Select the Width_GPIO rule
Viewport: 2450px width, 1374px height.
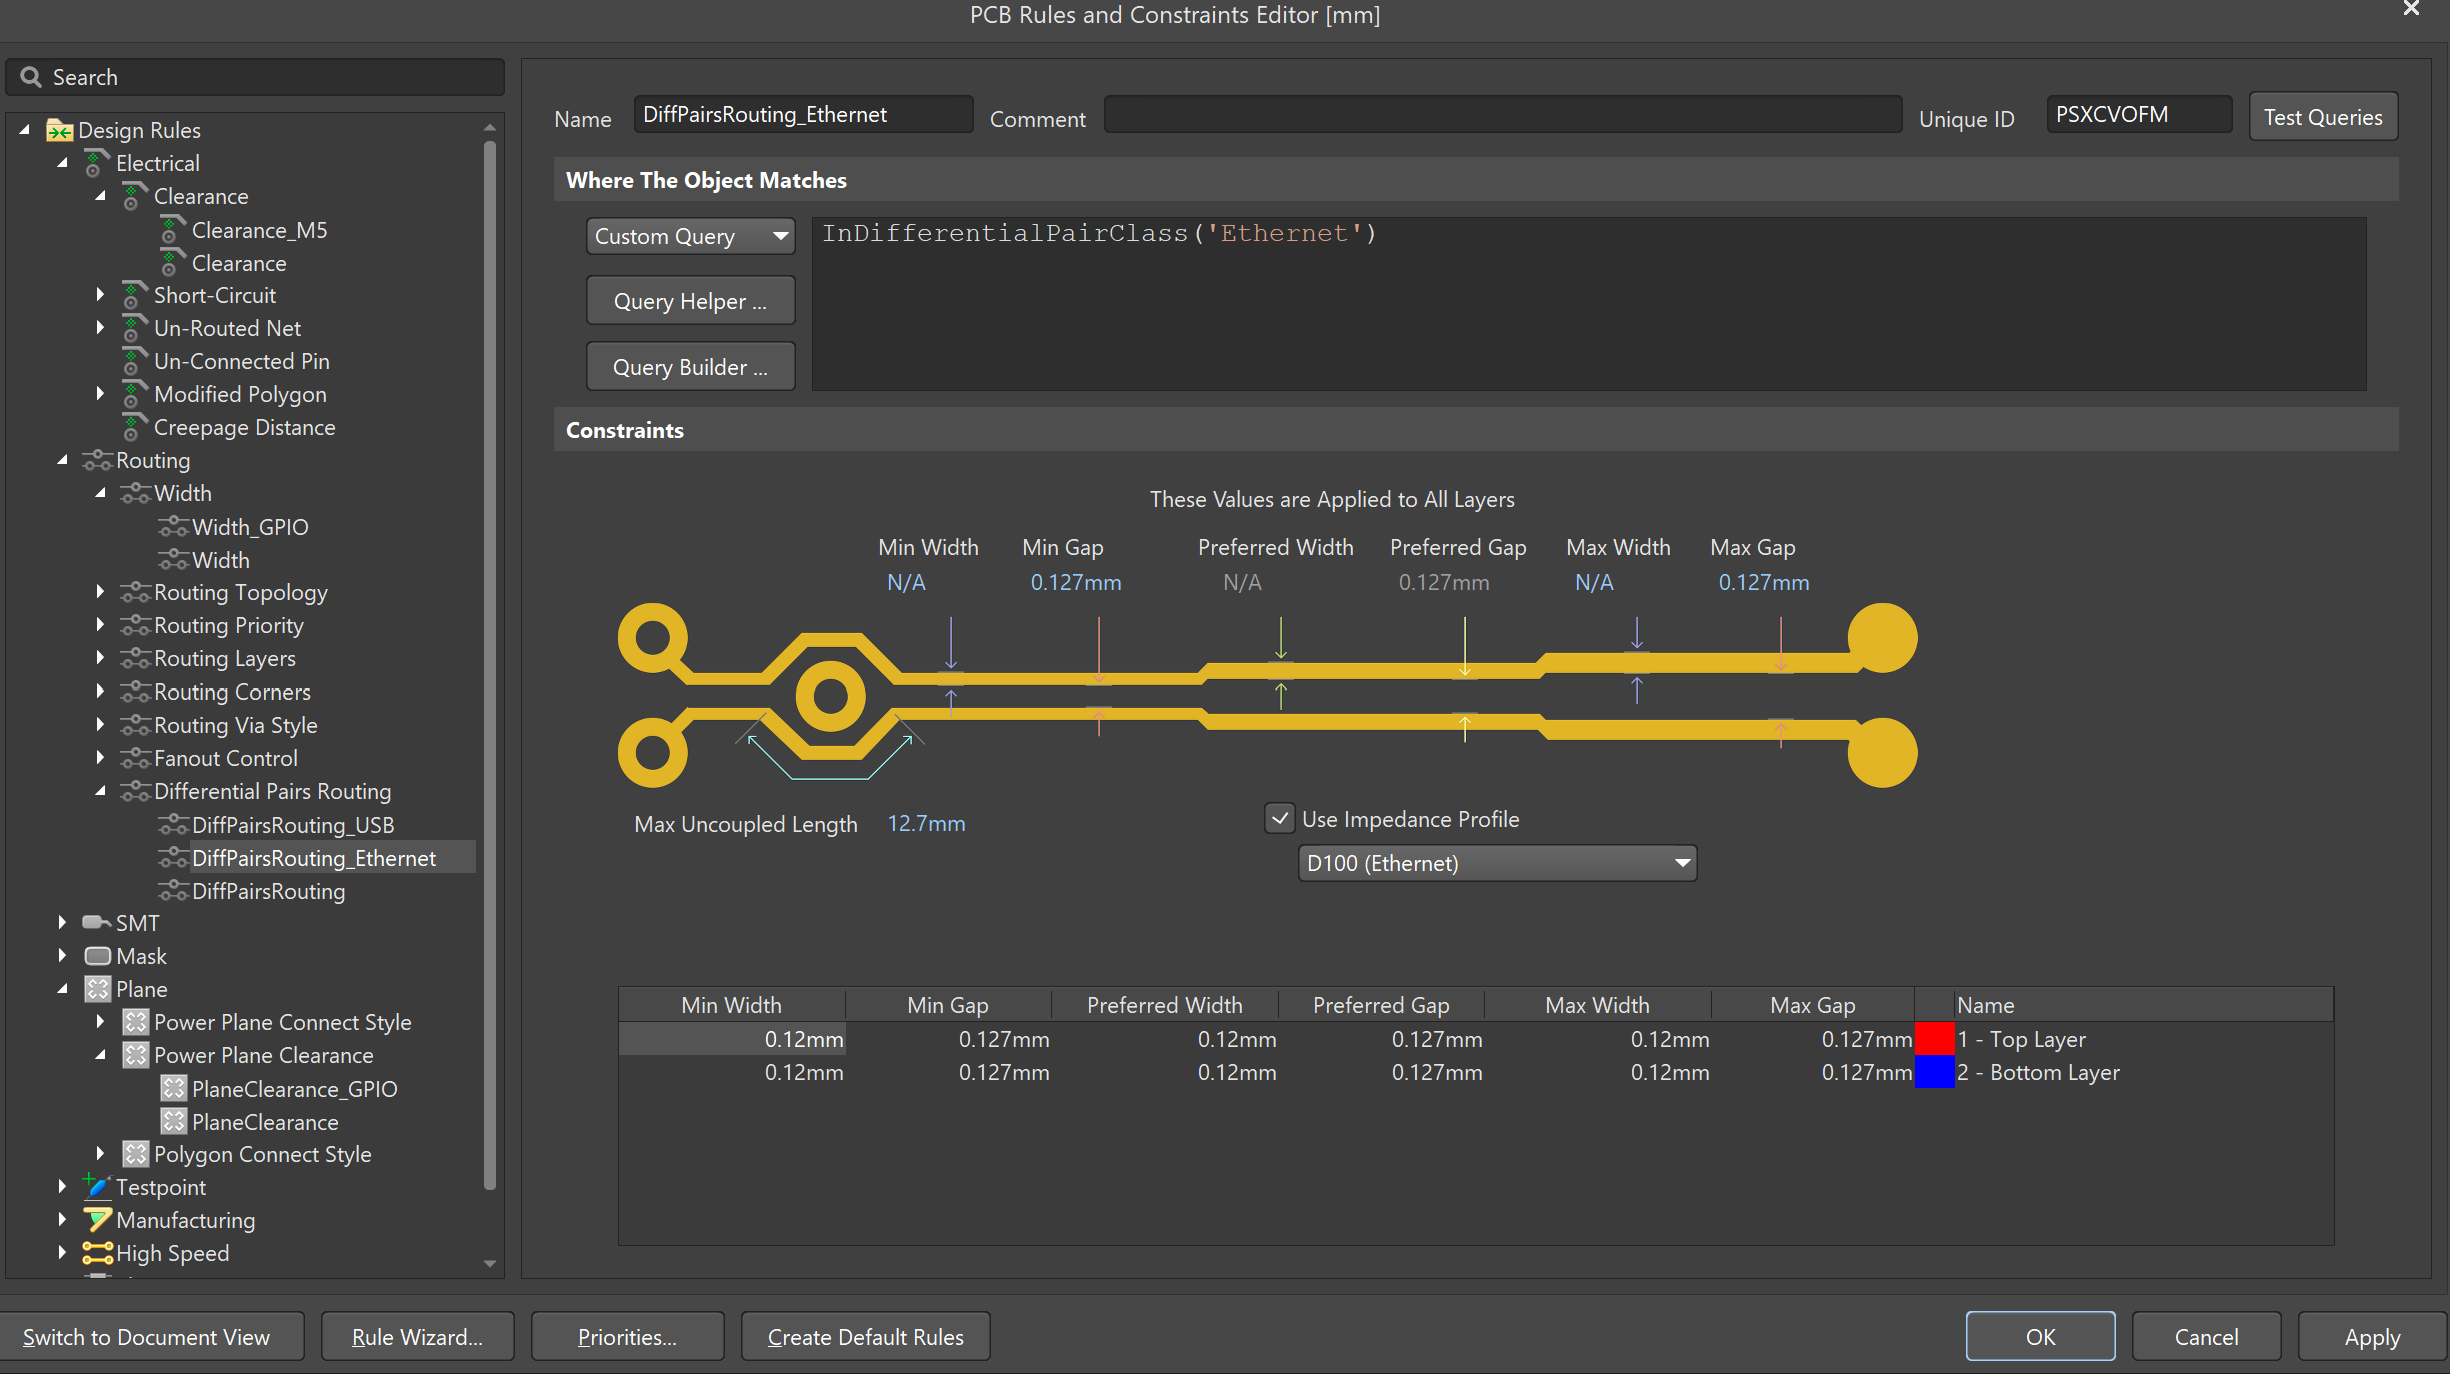pos(250,527)
